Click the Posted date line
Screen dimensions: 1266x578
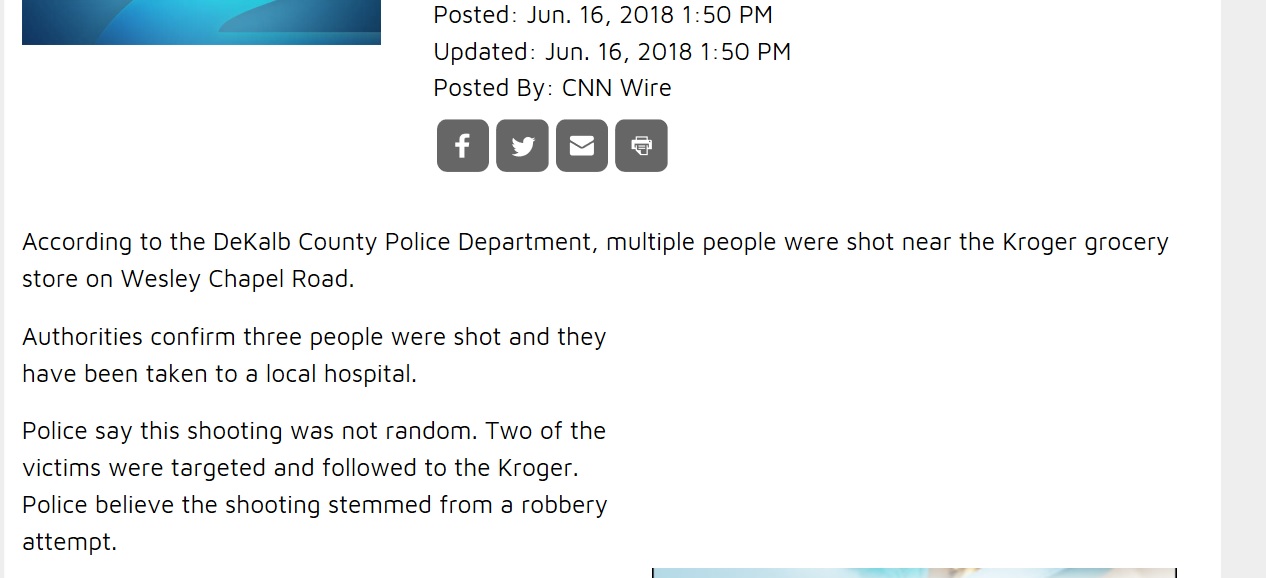602,15
